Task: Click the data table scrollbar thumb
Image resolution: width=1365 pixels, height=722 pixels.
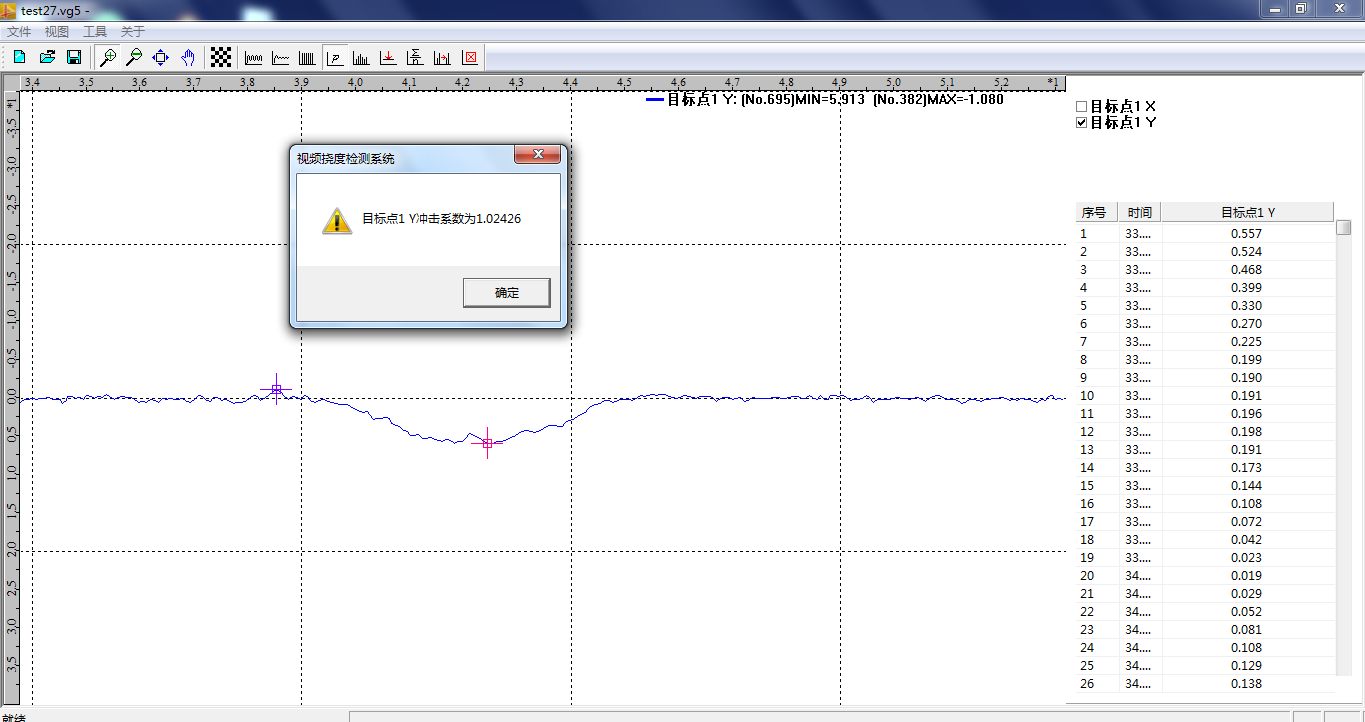Action: click(1344, 228)
